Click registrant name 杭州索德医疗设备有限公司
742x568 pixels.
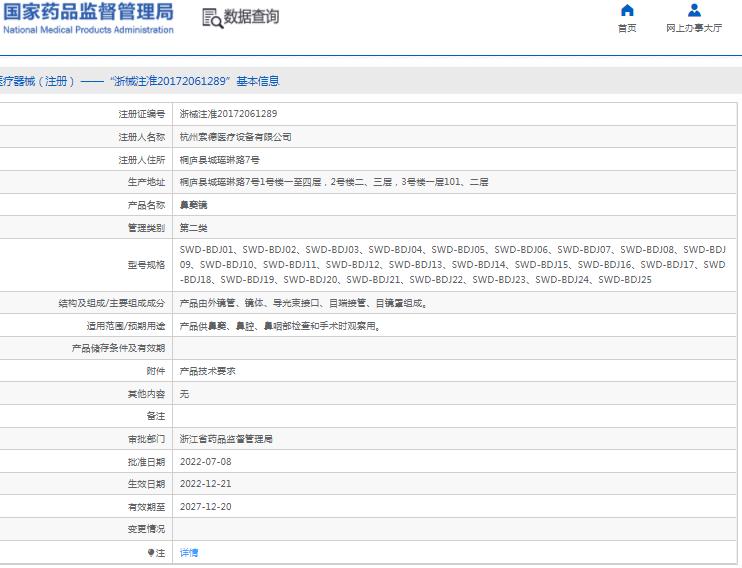[236, 137]
